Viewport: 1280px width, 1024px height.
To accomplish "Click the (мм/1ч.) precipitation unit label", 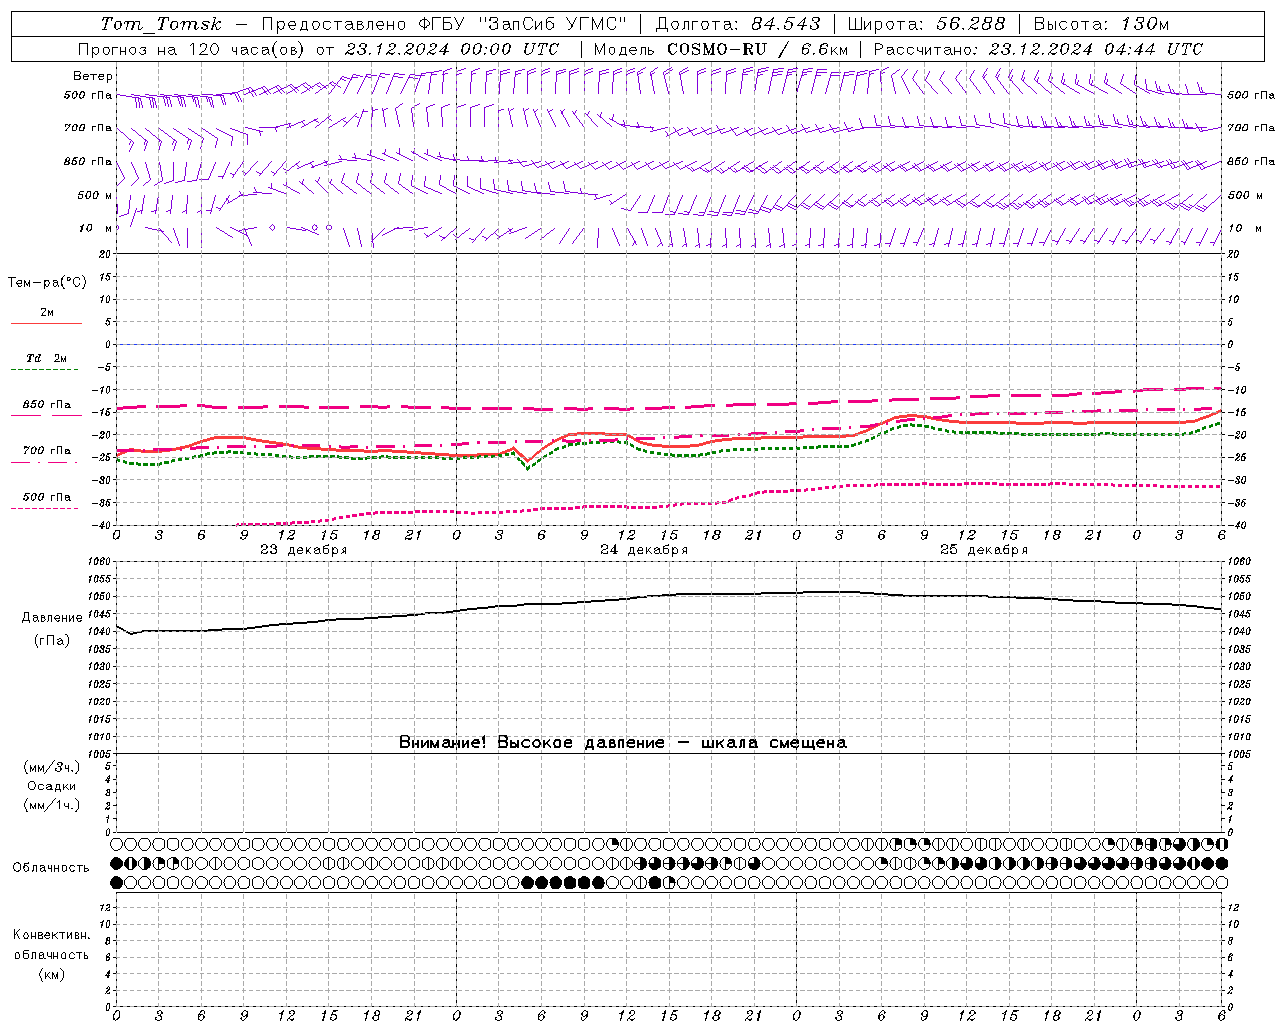I will click(x=51, y=805).
